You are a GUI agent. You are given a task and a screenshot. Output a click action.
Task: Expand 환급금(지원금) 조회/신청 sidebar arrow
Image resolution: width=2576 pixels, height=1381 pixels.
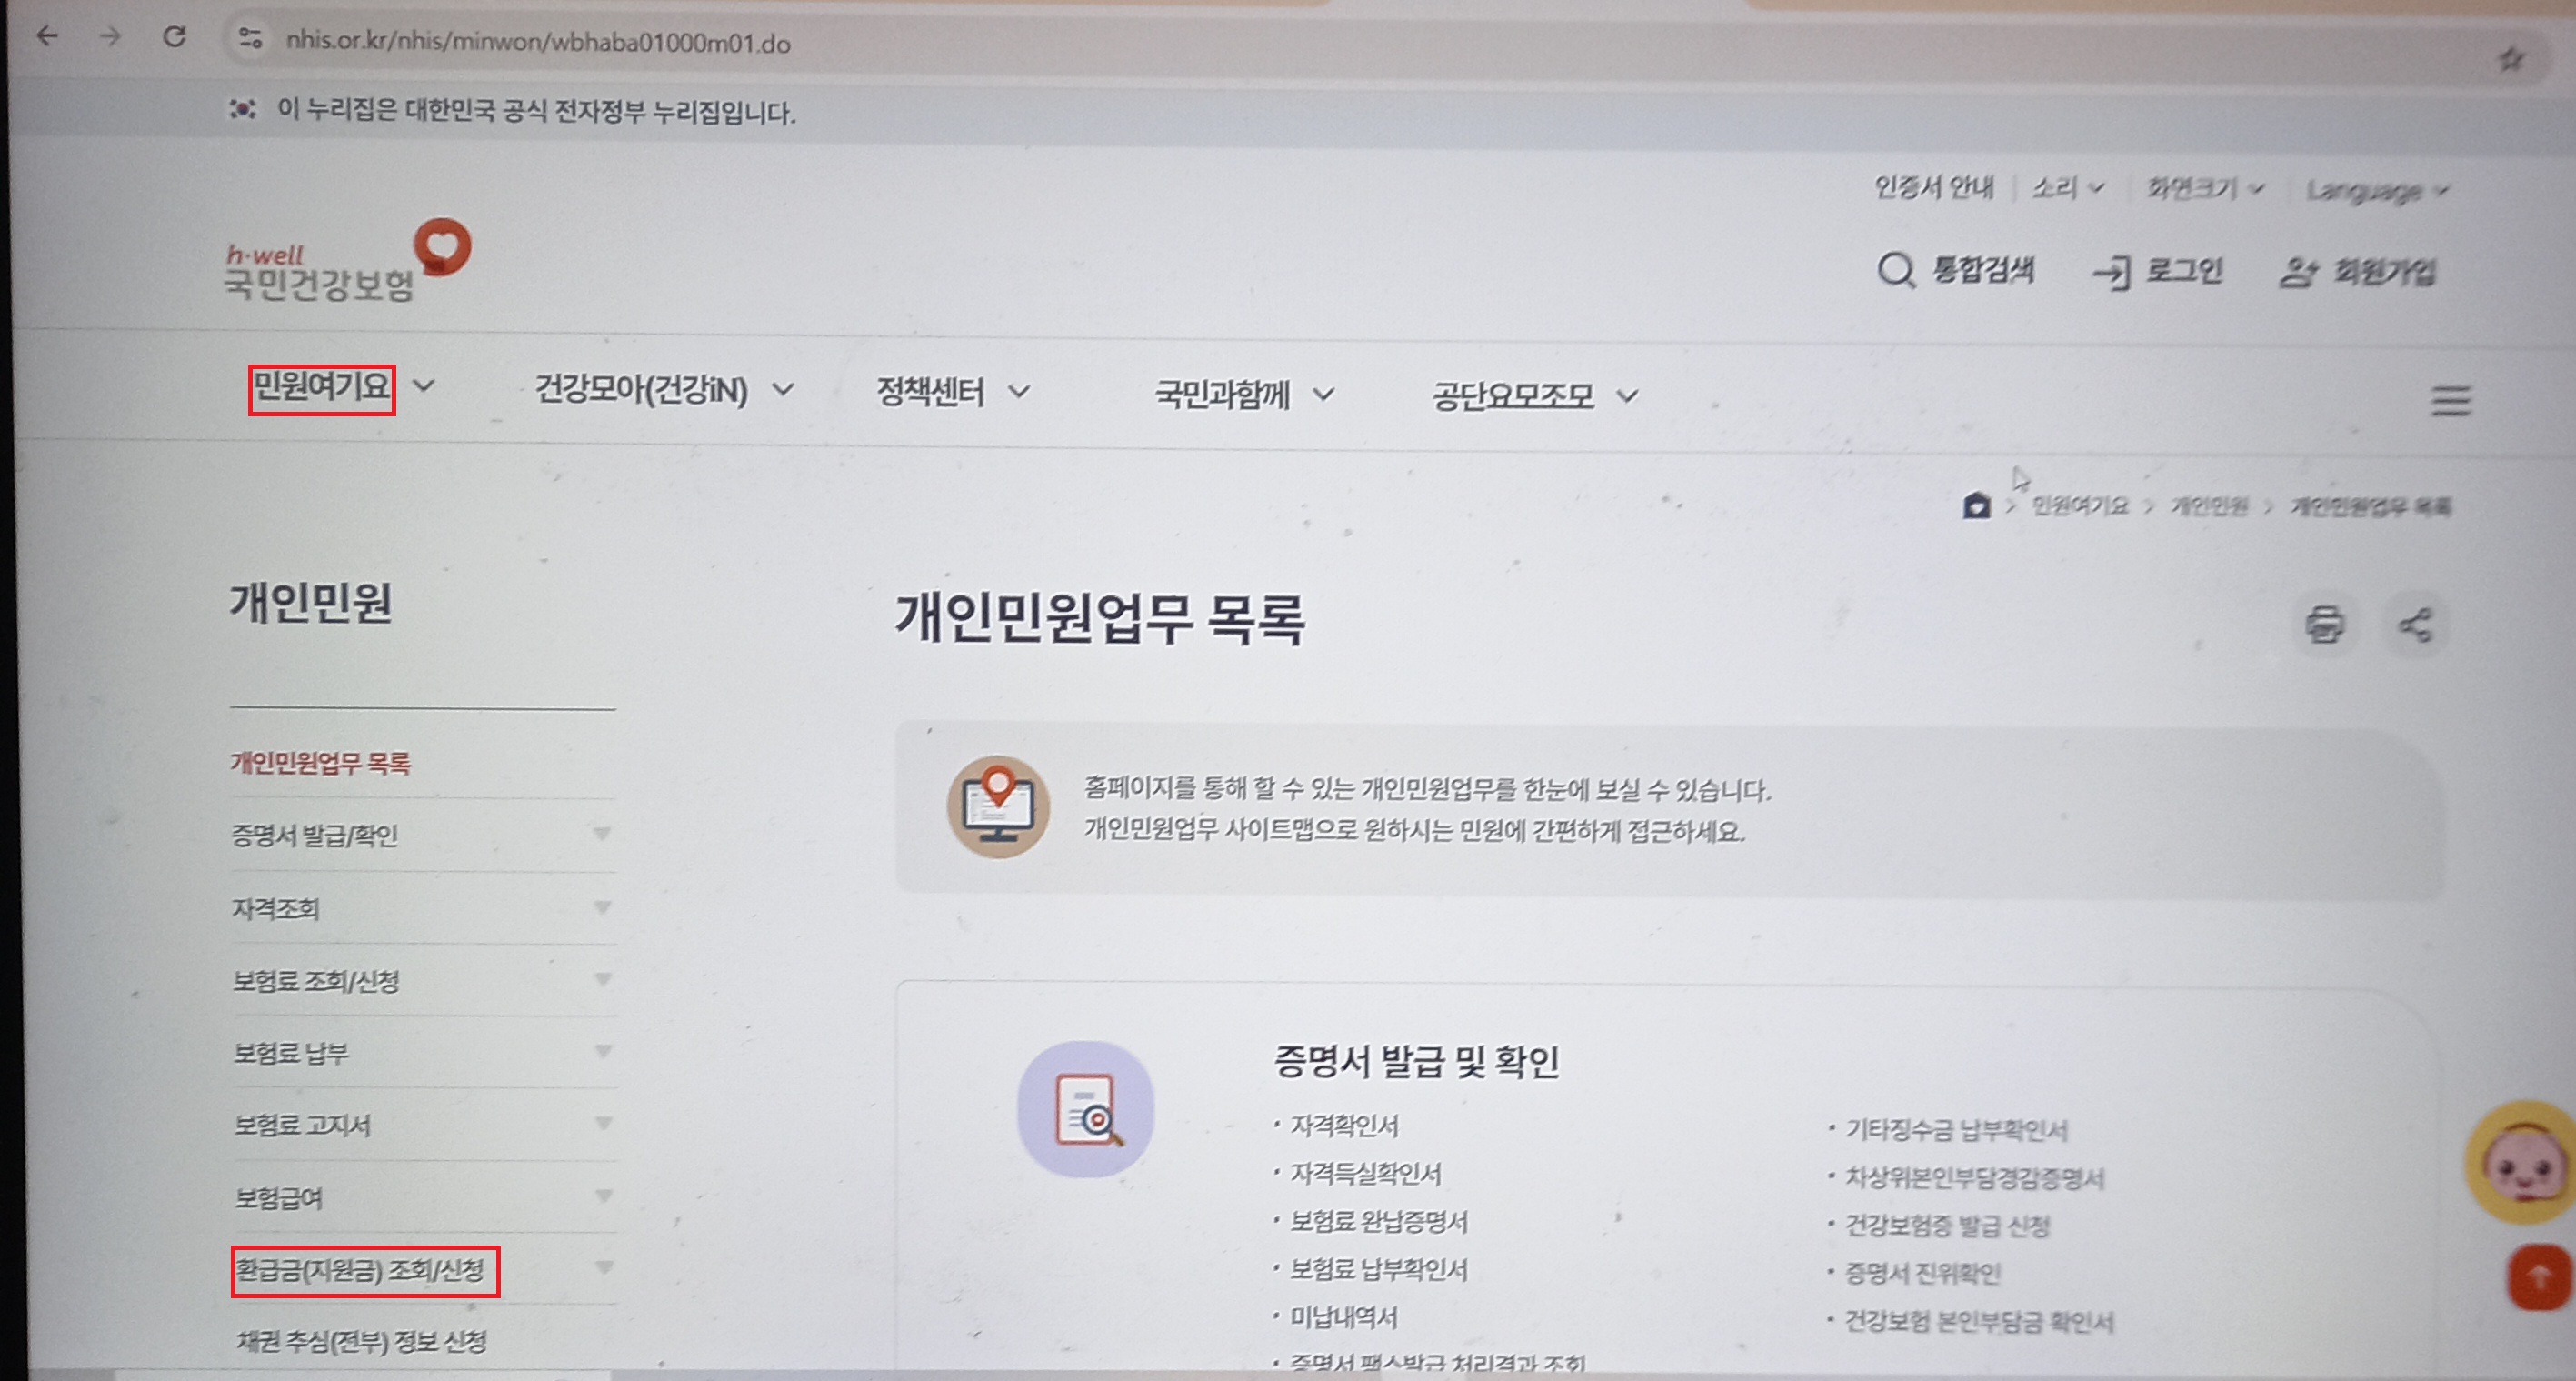click(x=603, y=1267)
